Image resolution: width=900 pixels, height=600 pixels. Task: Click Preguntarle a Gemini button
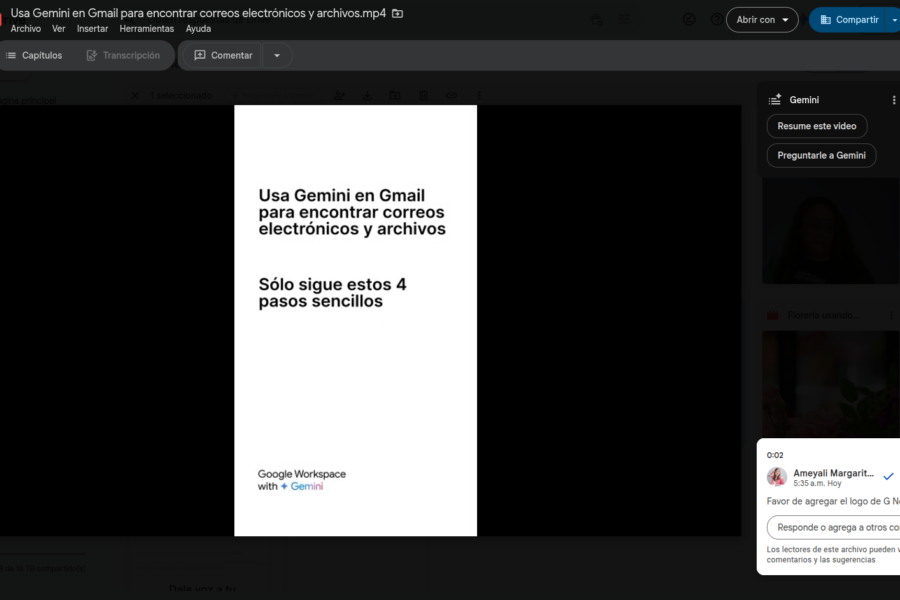(821, 156)
